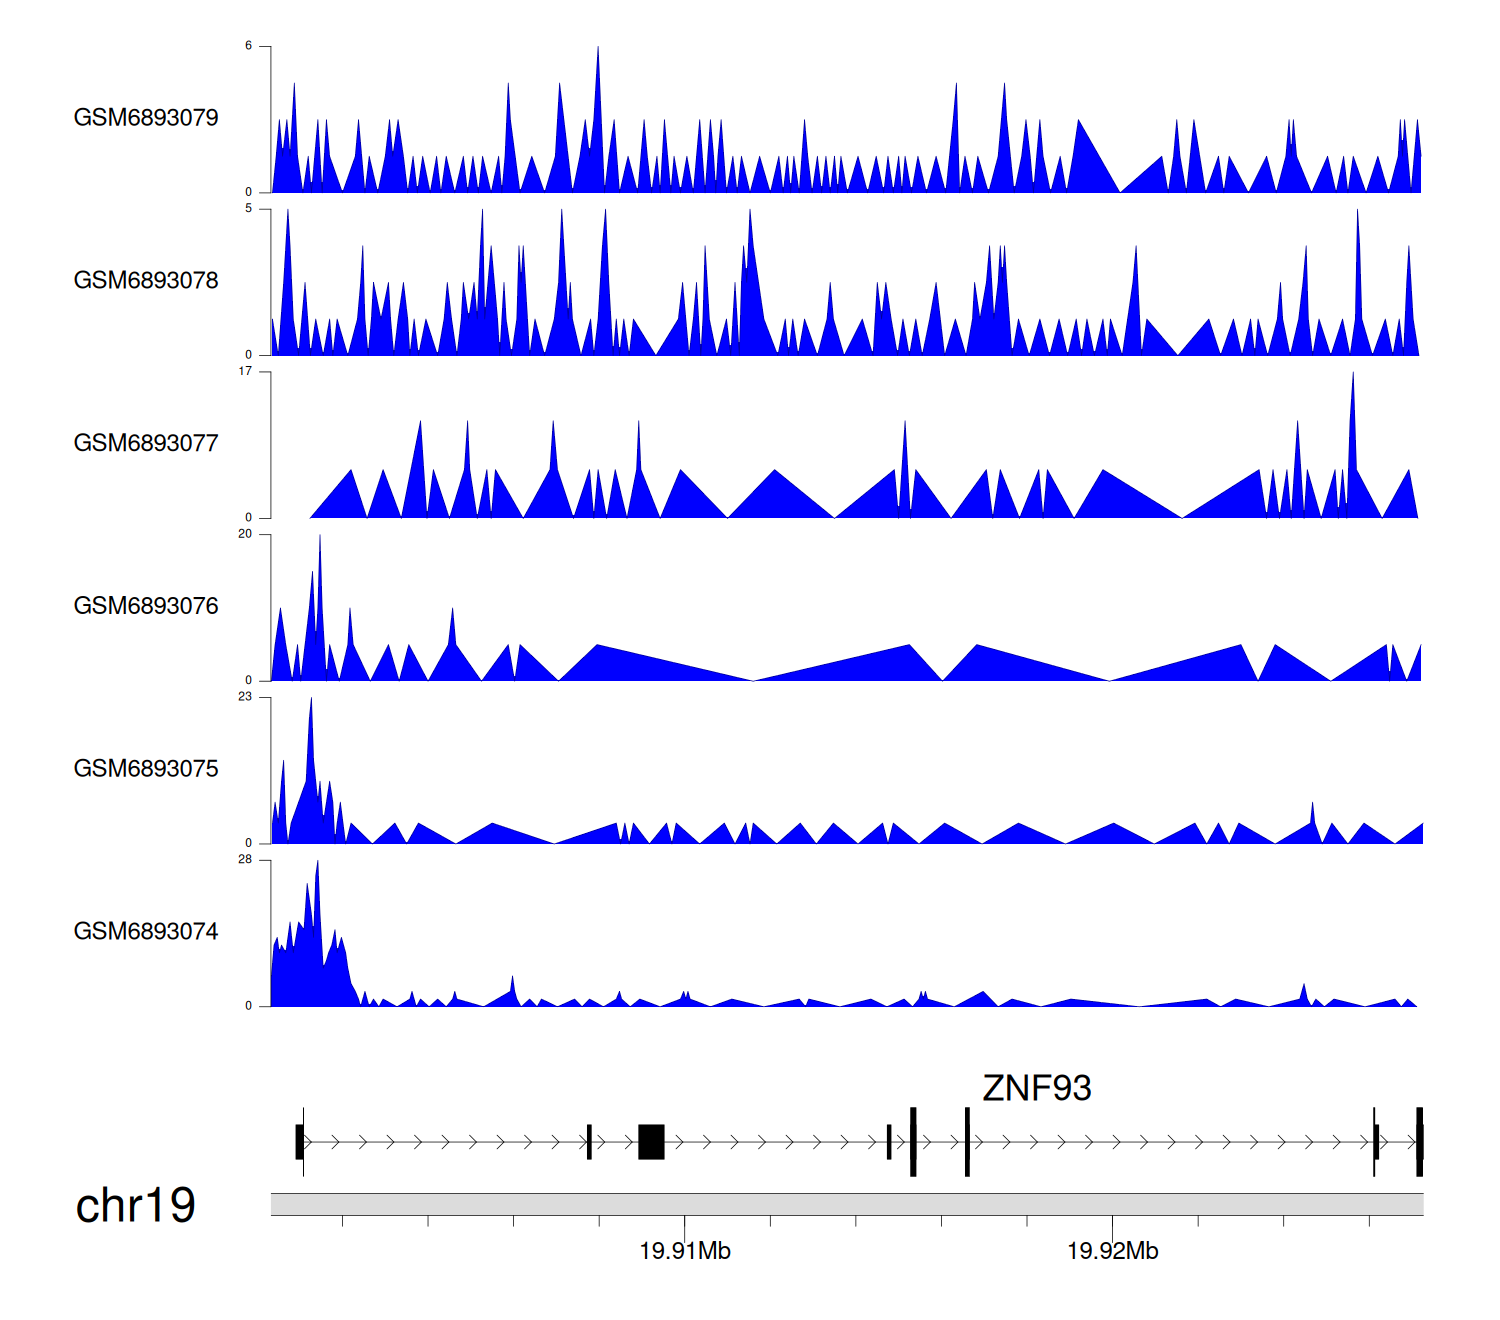The height and width of the screenshot is (1320, 1500).
Task: Click the last ZNF93 exon at right edge
Action: (1419, 1142)
